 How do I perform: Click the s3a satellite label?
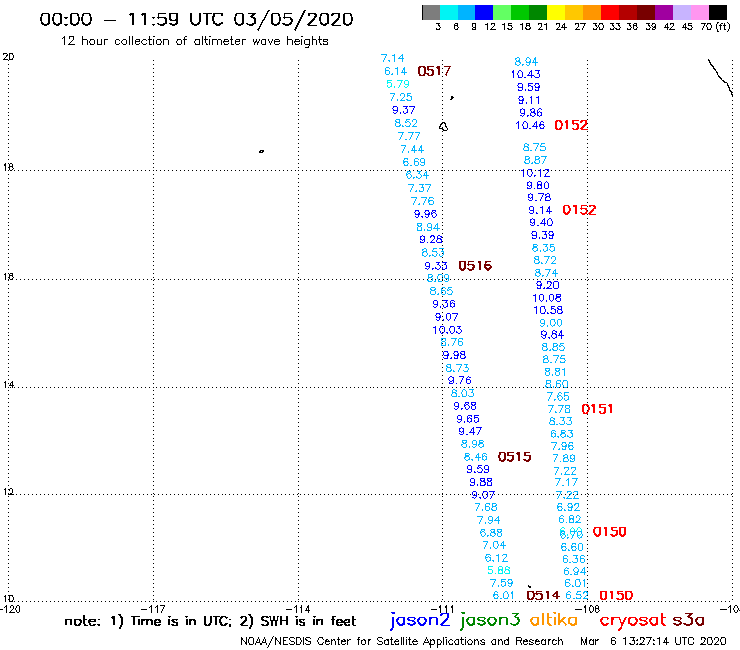click(x=688, y=620)
